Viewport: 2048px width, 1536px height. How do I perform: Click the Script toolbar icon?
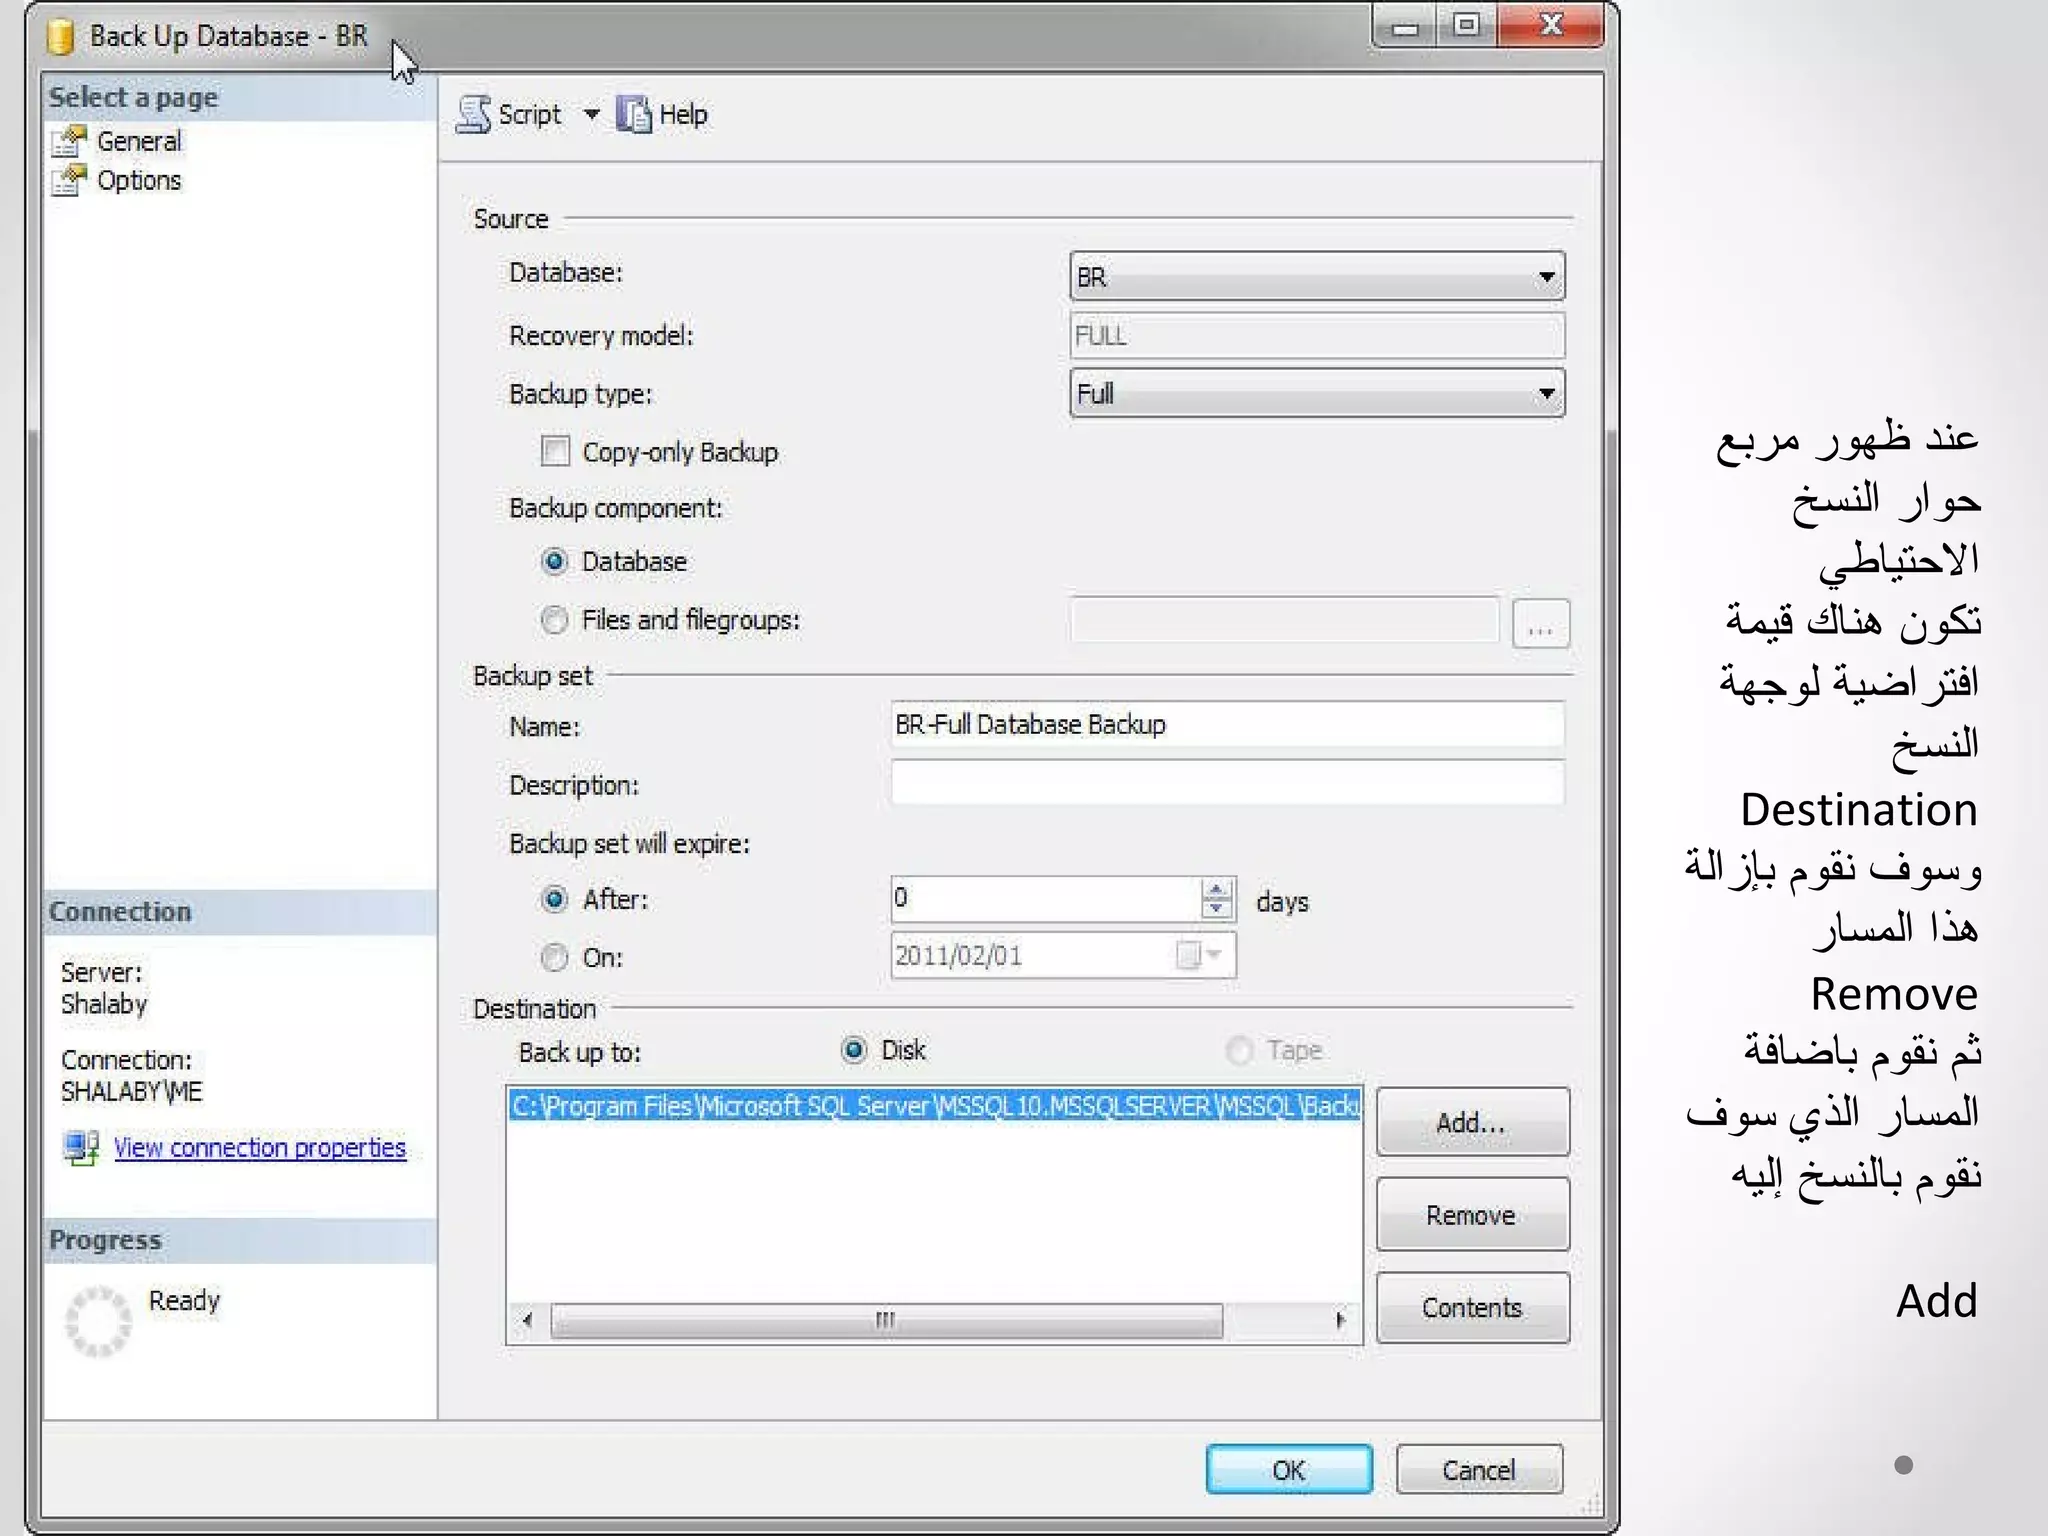point(473,115)
